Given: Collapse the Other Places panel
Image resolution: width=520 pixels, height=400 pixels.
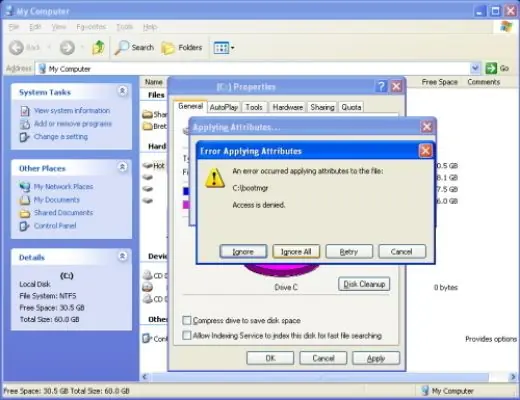Looking at the screenshot, I should pyautogui.click(x=122, y=167).
